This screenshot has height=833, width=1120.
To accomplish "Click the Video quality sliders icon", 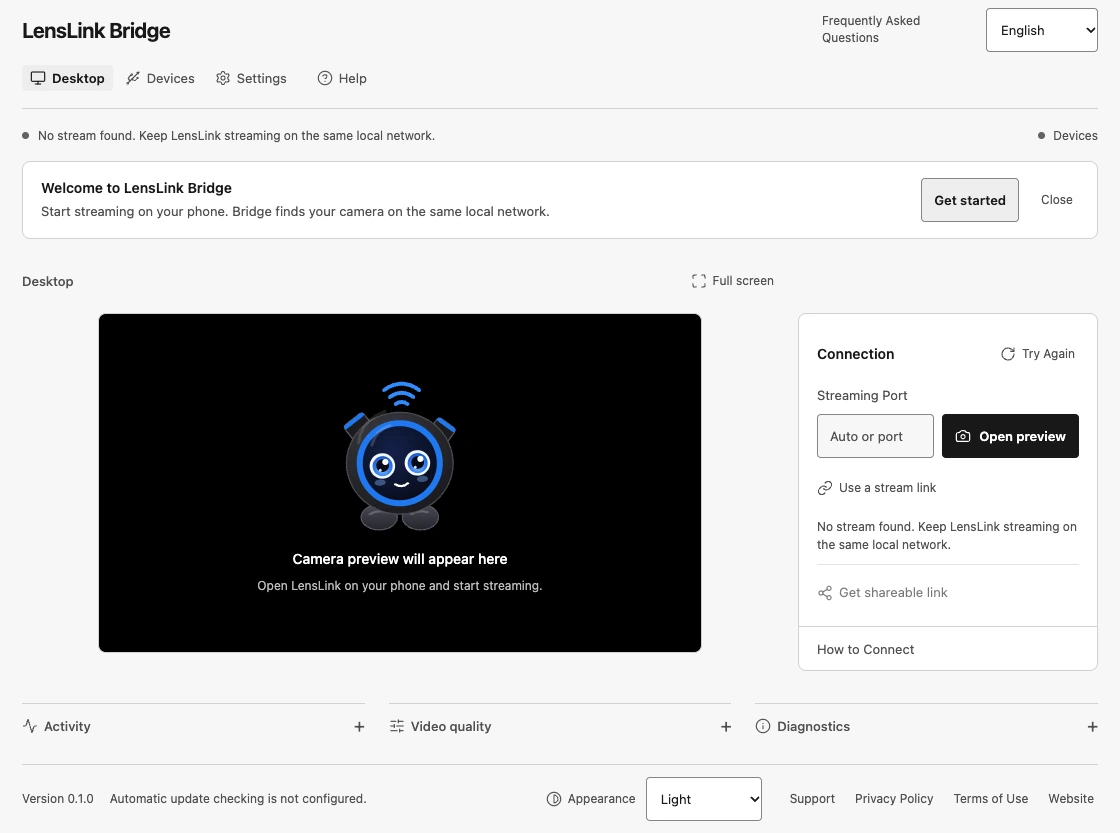I will [x=396, y=726].
